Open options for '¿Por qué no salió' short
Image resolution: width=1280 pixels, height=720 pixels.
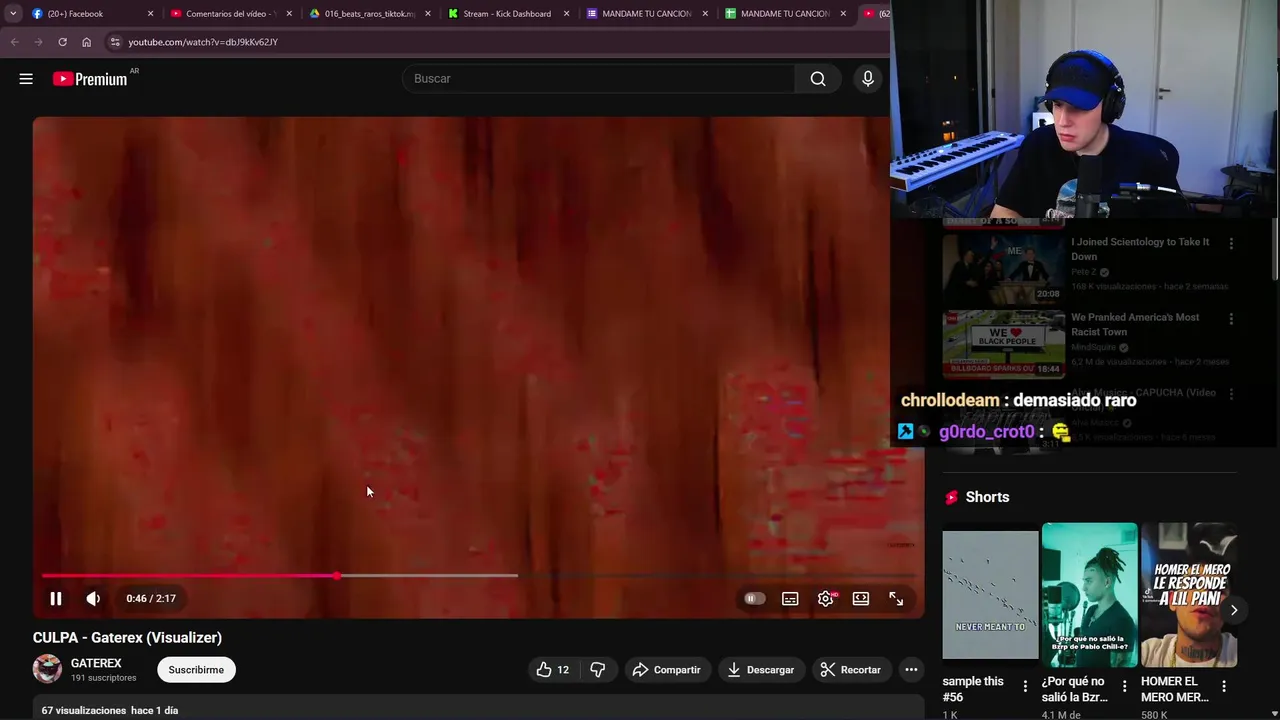(1124, 686)
